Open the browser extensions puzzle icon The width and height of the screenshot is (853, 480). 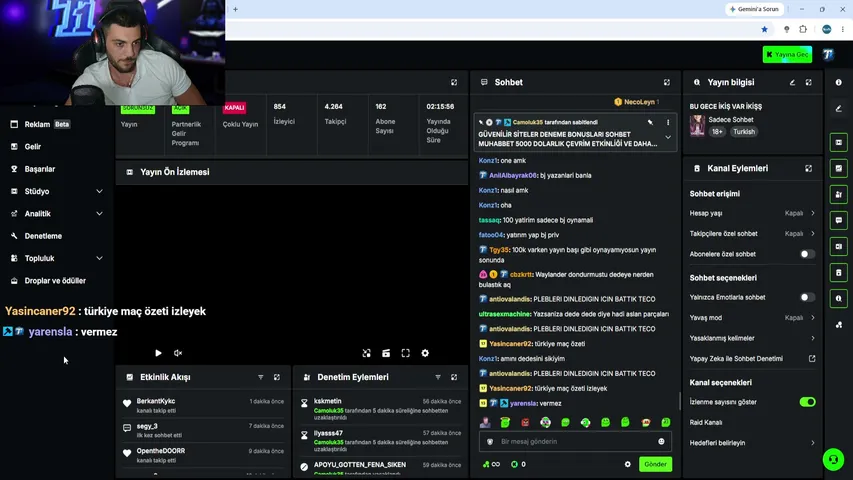803,29
